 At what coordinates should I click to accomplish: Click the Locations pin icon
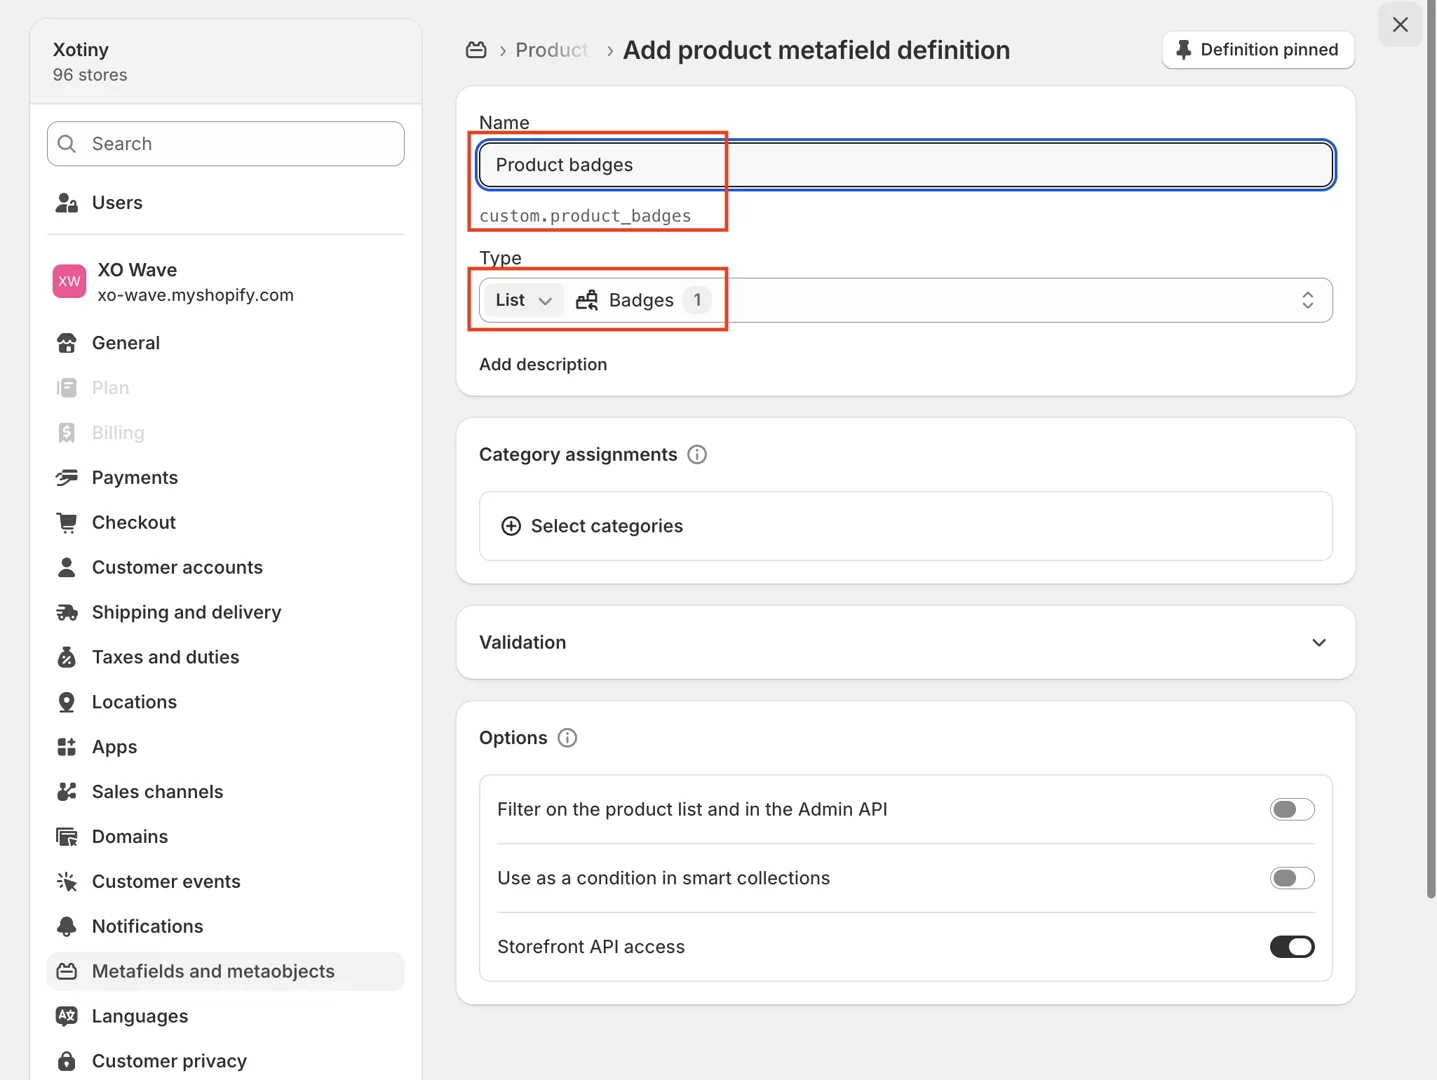coord(67,703)
